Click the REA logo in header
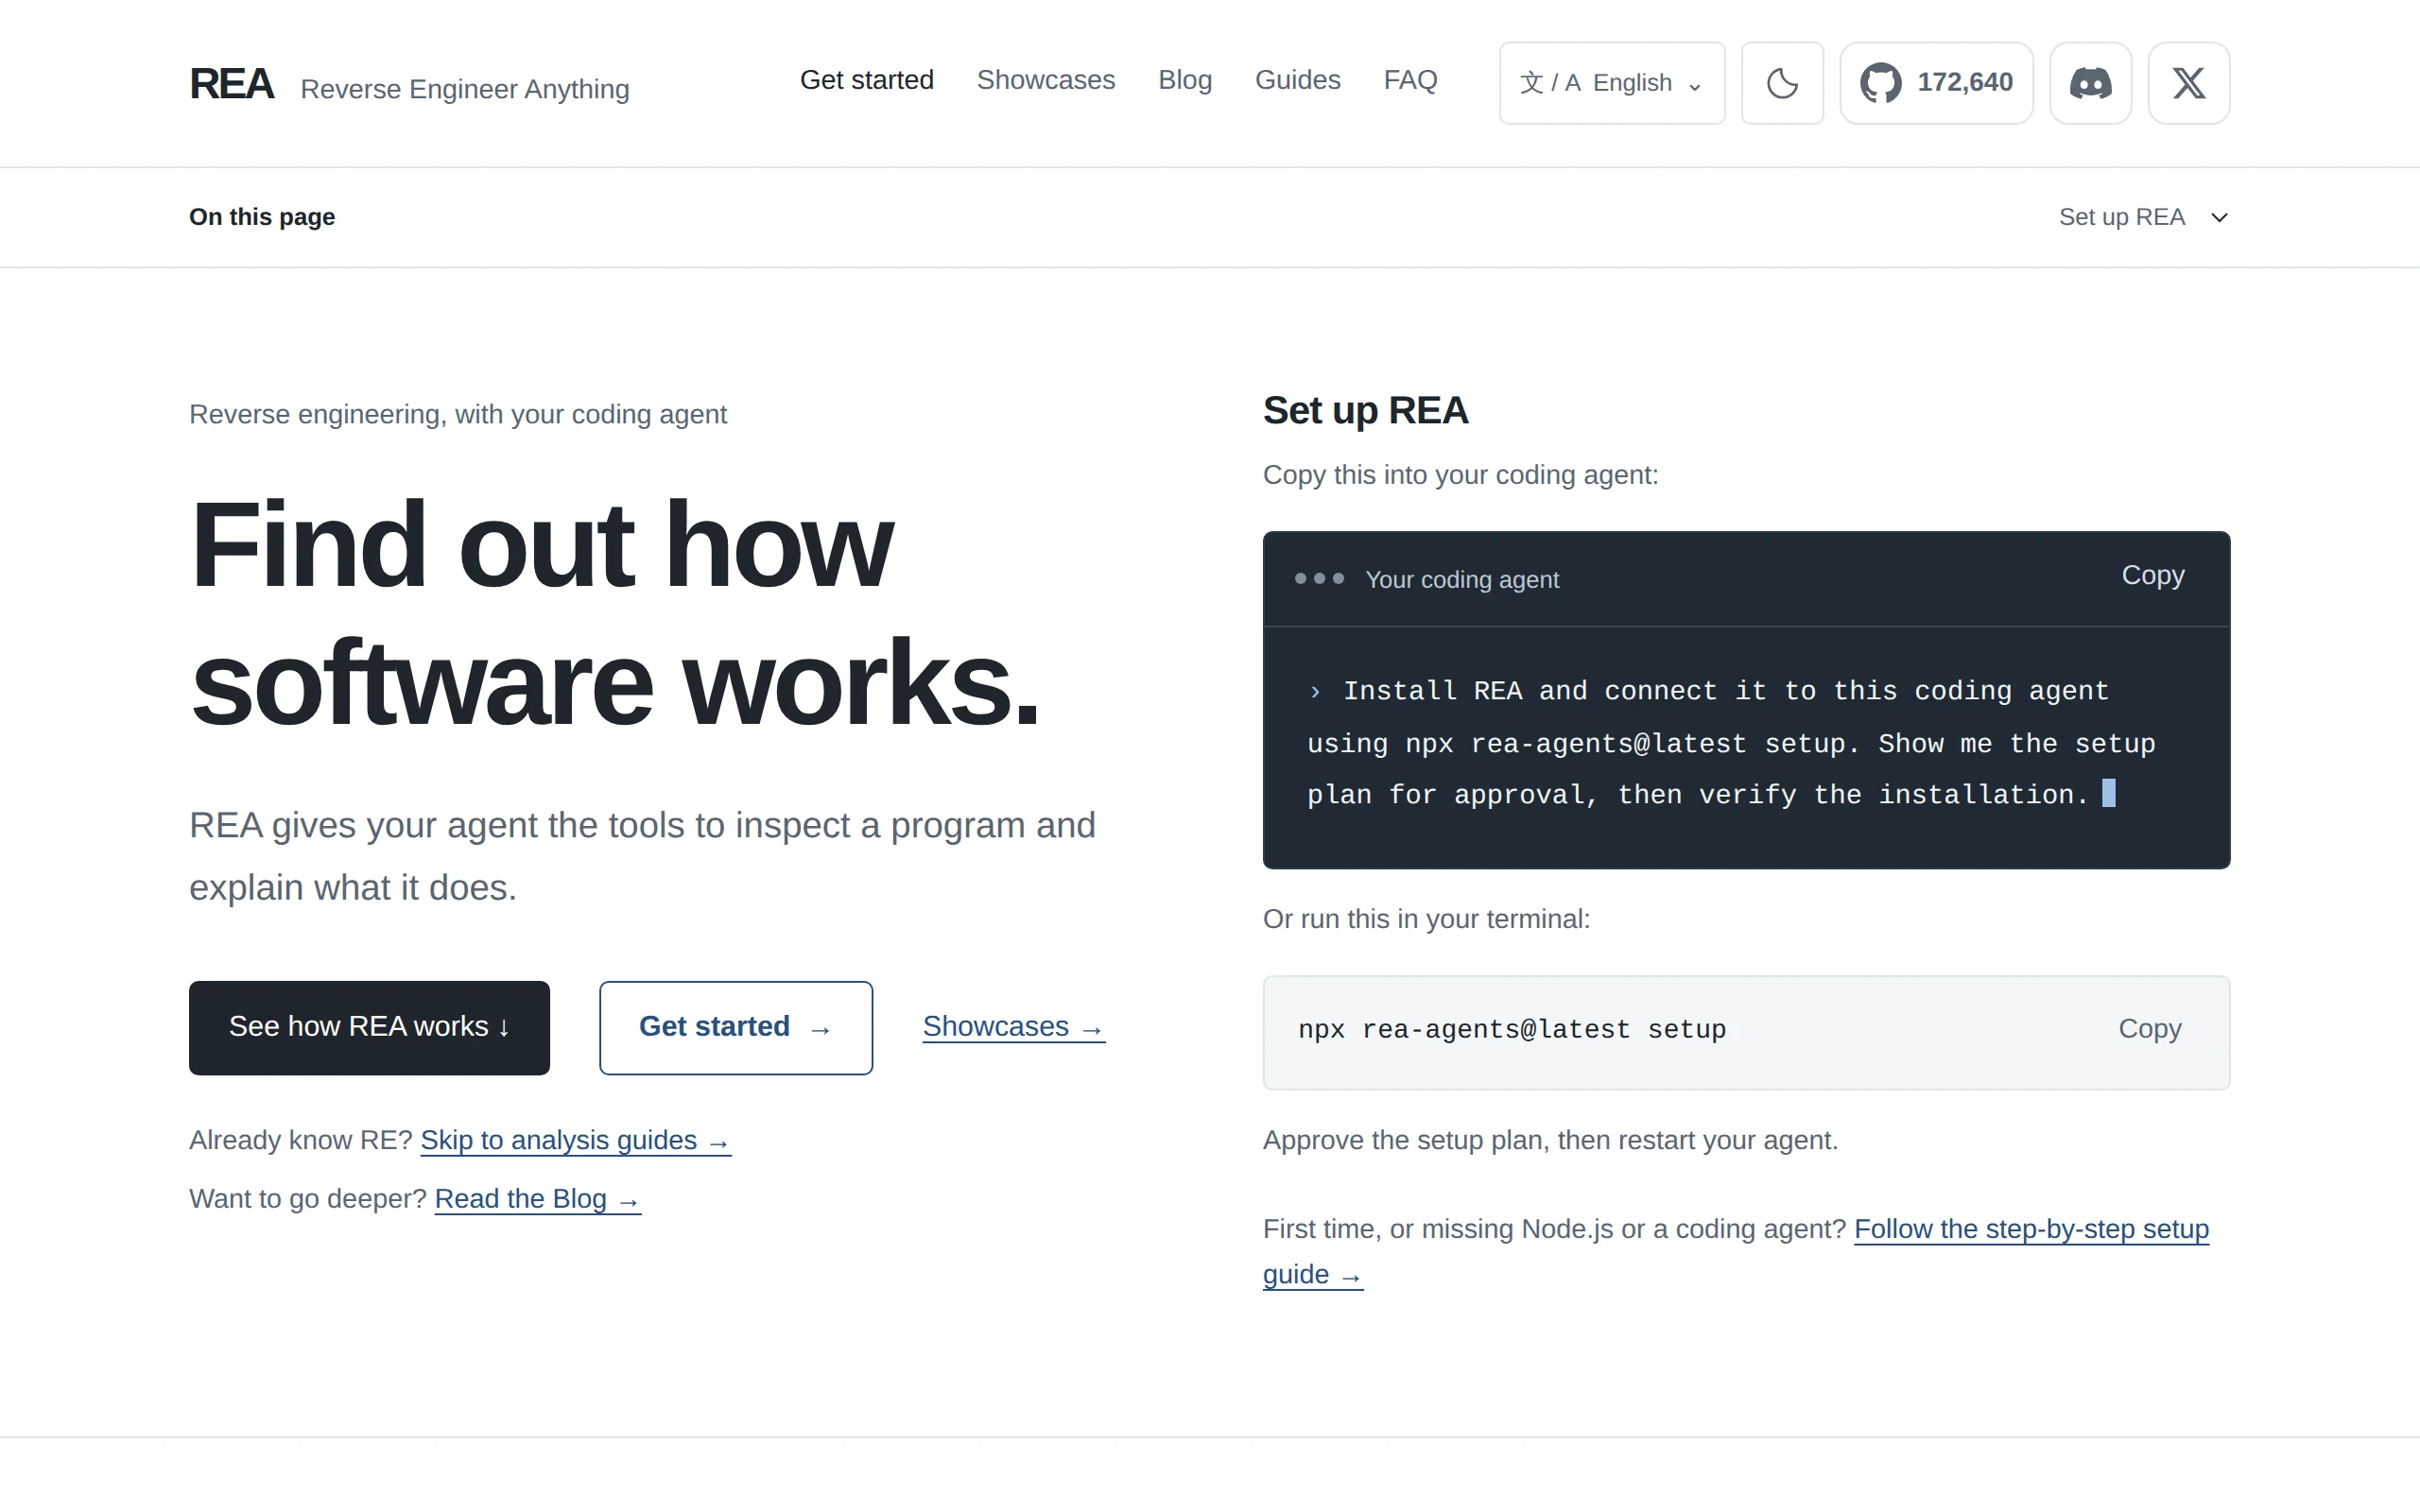Screen dimensions: 2420x1512 [231, 84]
